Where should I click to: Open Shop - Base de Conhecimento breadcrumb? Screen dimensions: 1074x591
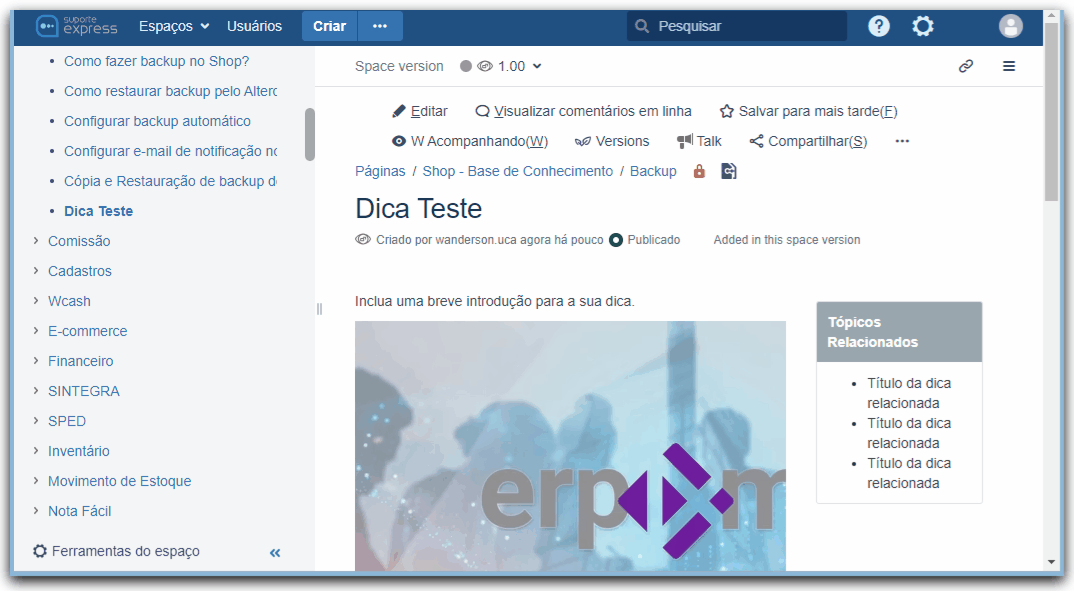tap(518, 171)
